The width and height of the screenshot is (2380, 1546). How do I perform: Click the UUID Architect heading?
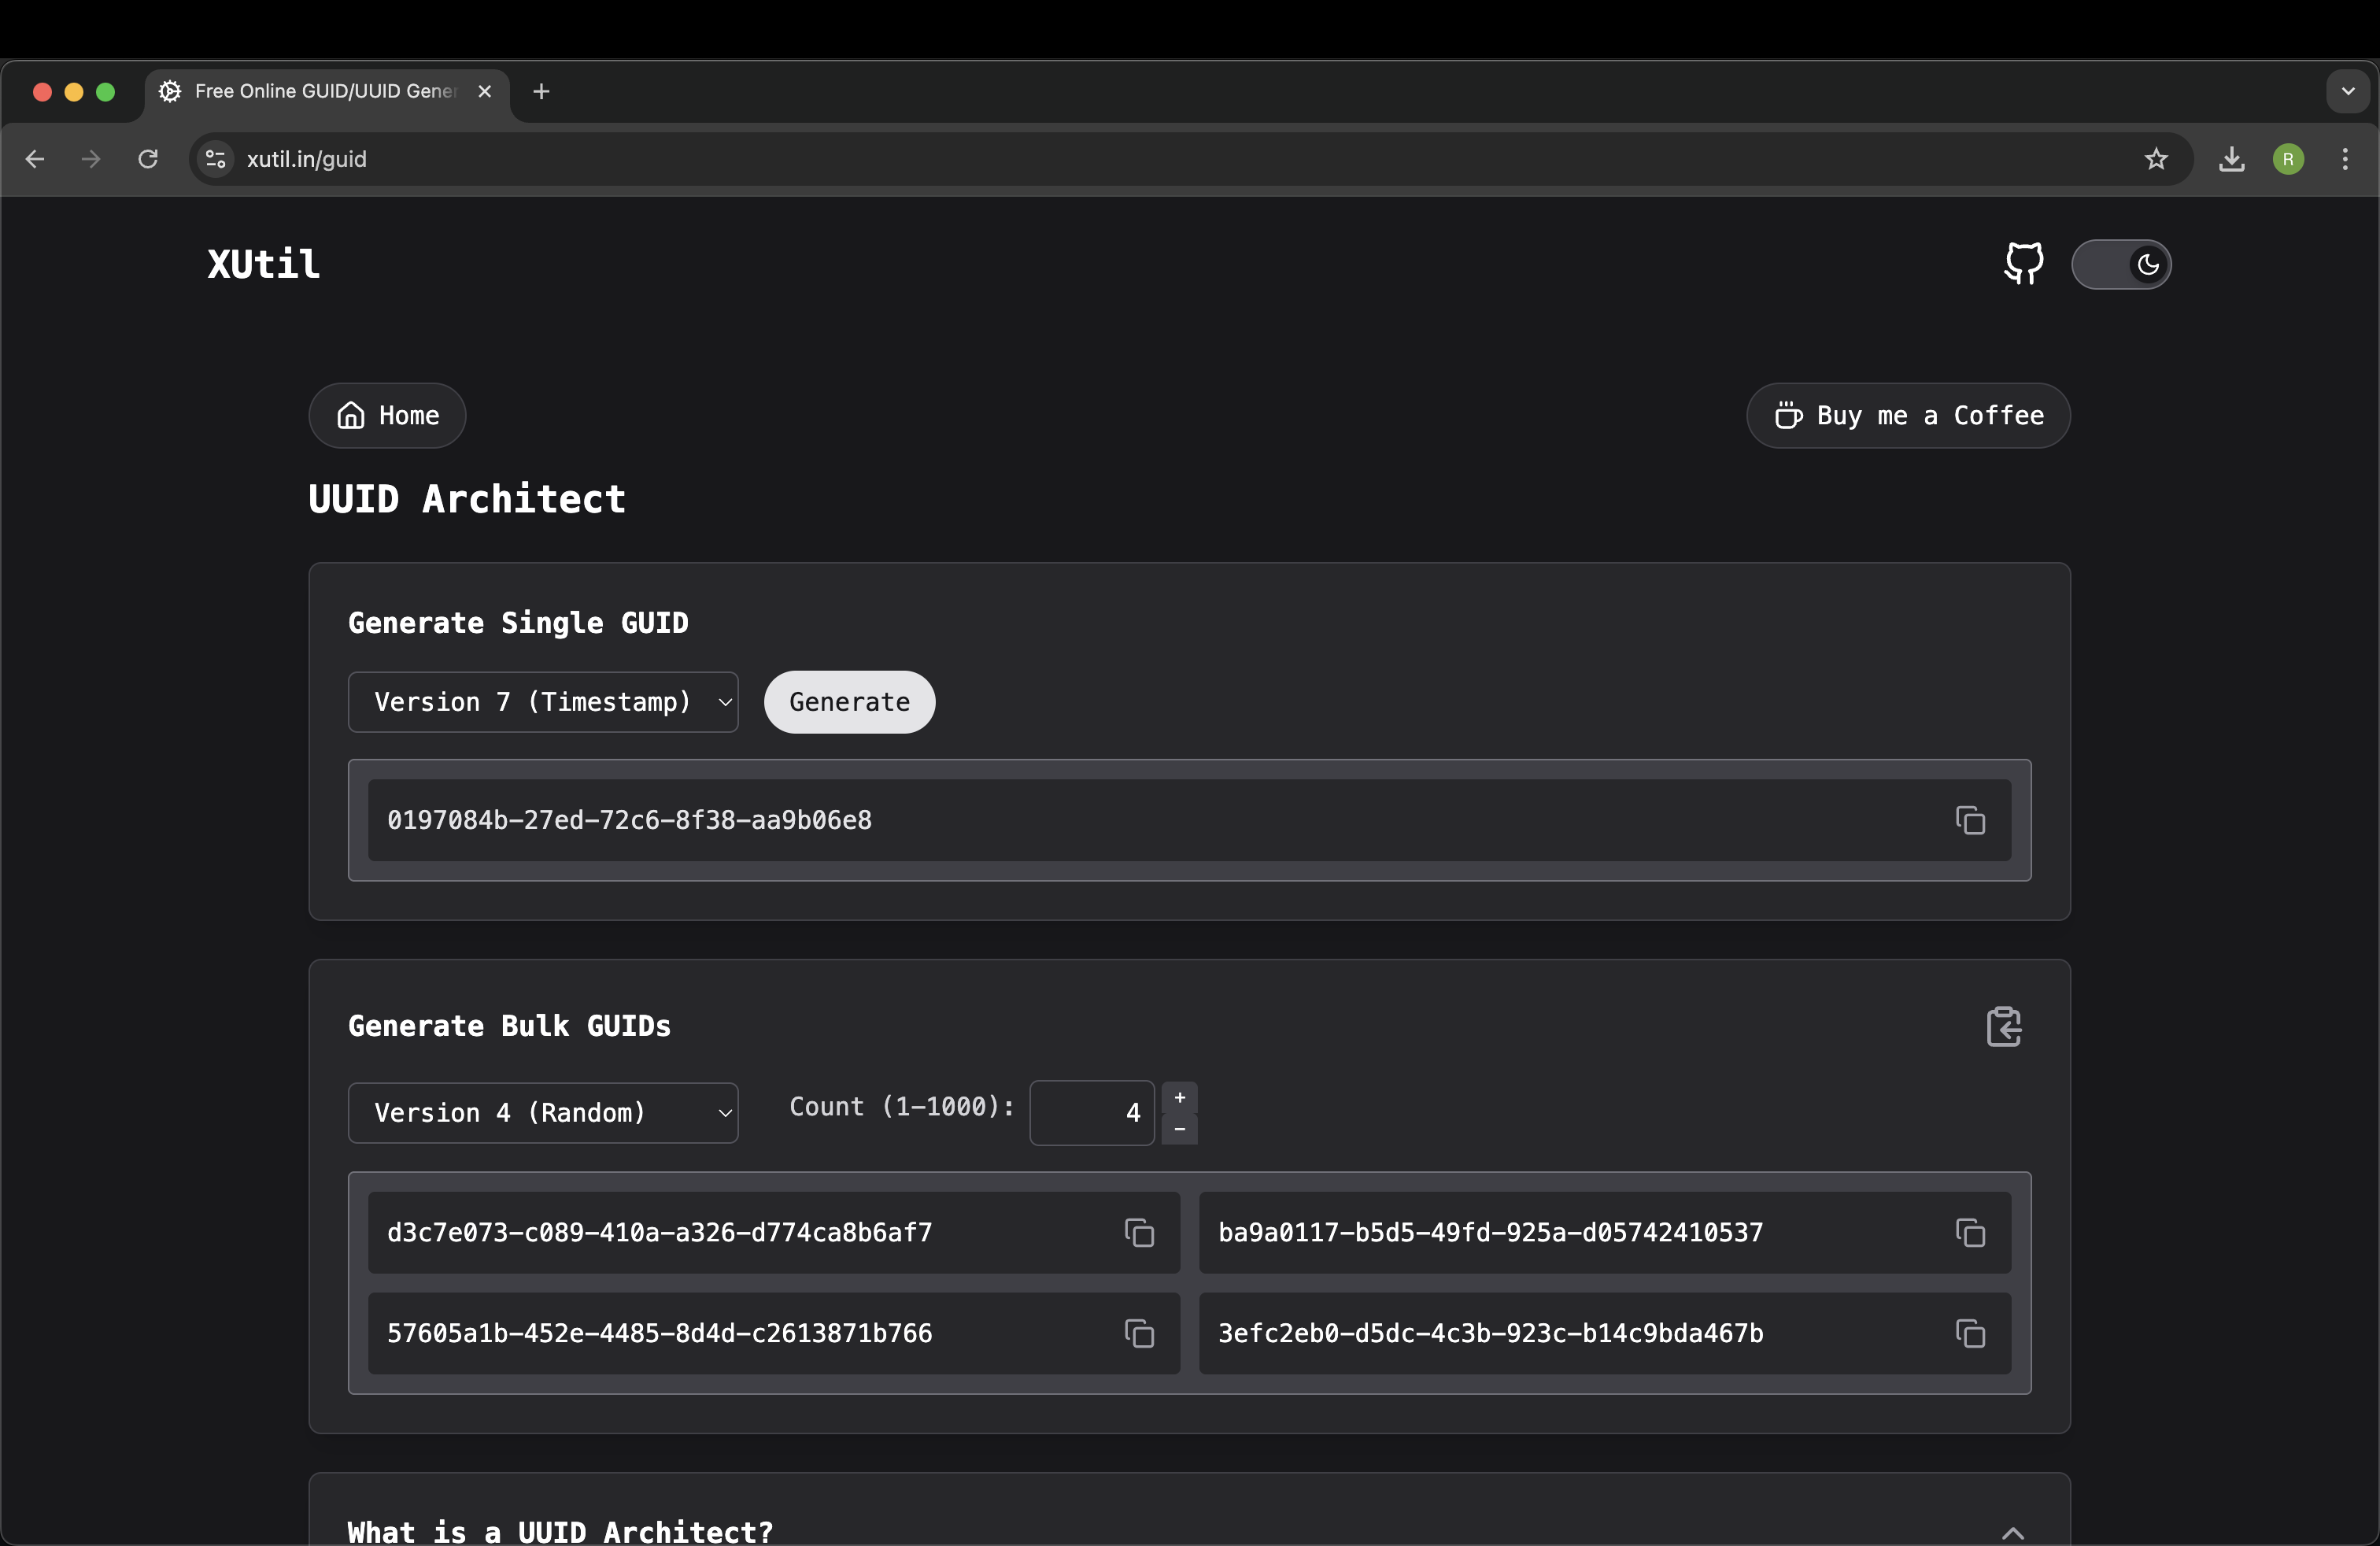coord(466,499)
